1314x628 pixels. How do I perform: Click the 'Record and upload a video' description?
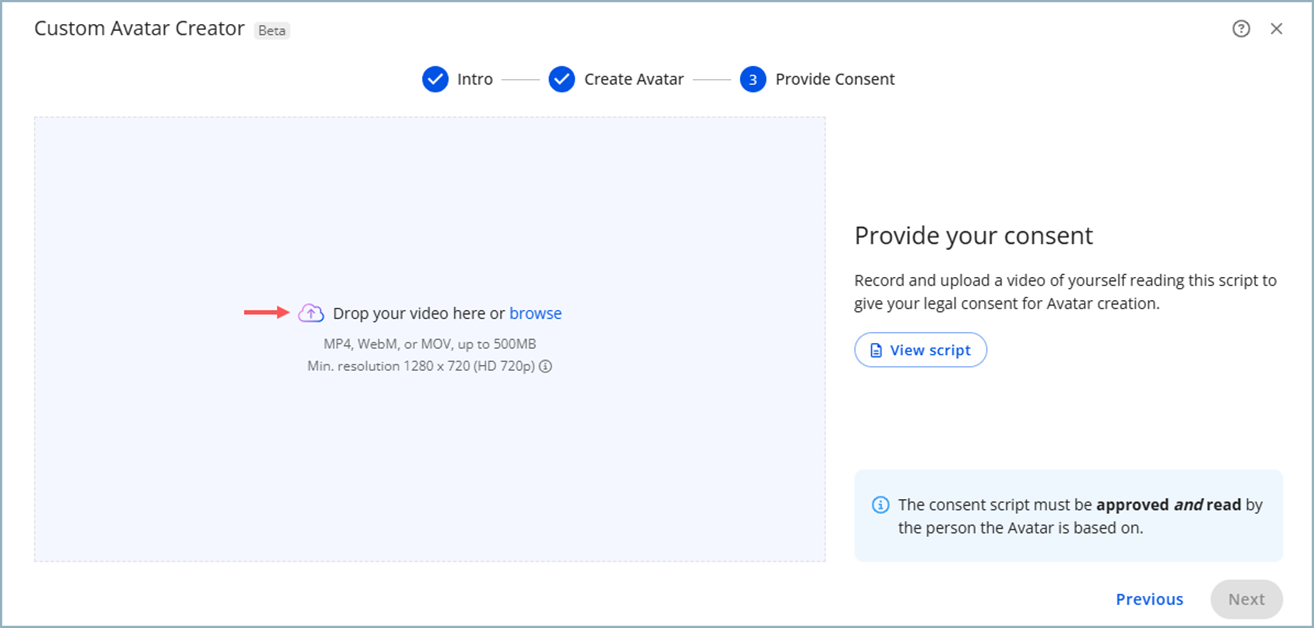[x=1066, y=292]
